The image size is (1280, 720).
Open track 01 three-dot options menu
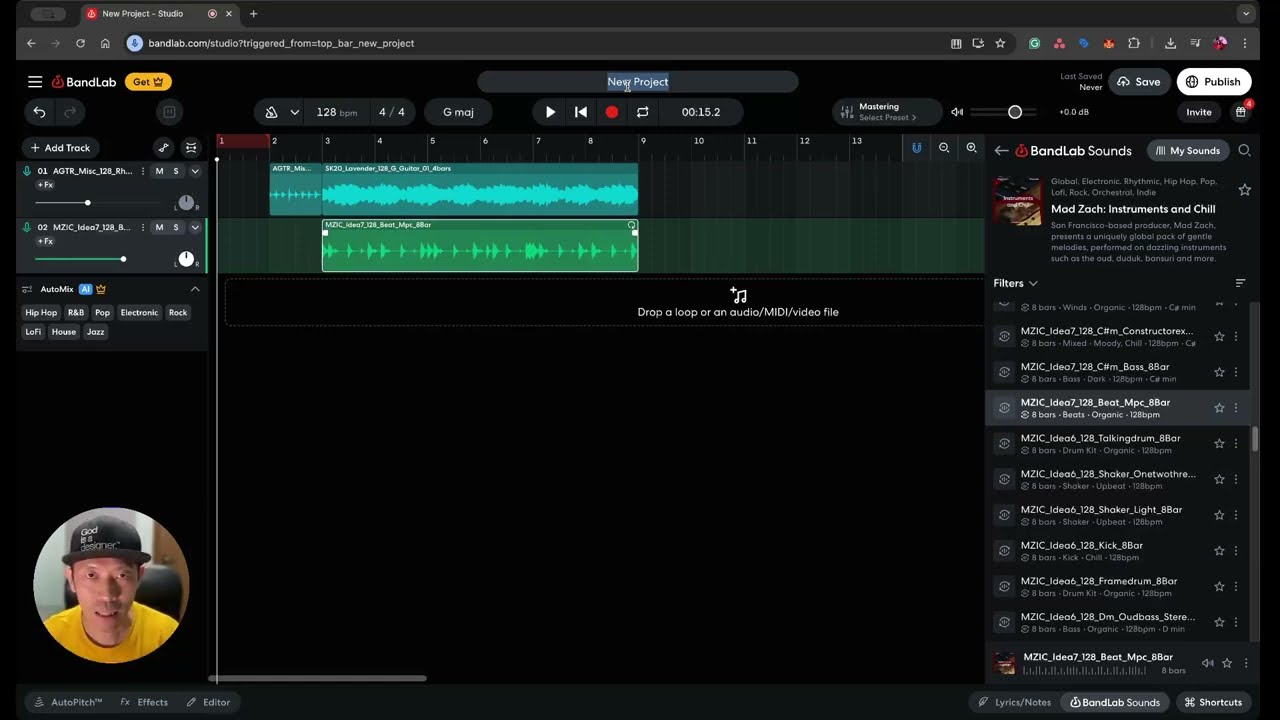click(x=142, y=171)
